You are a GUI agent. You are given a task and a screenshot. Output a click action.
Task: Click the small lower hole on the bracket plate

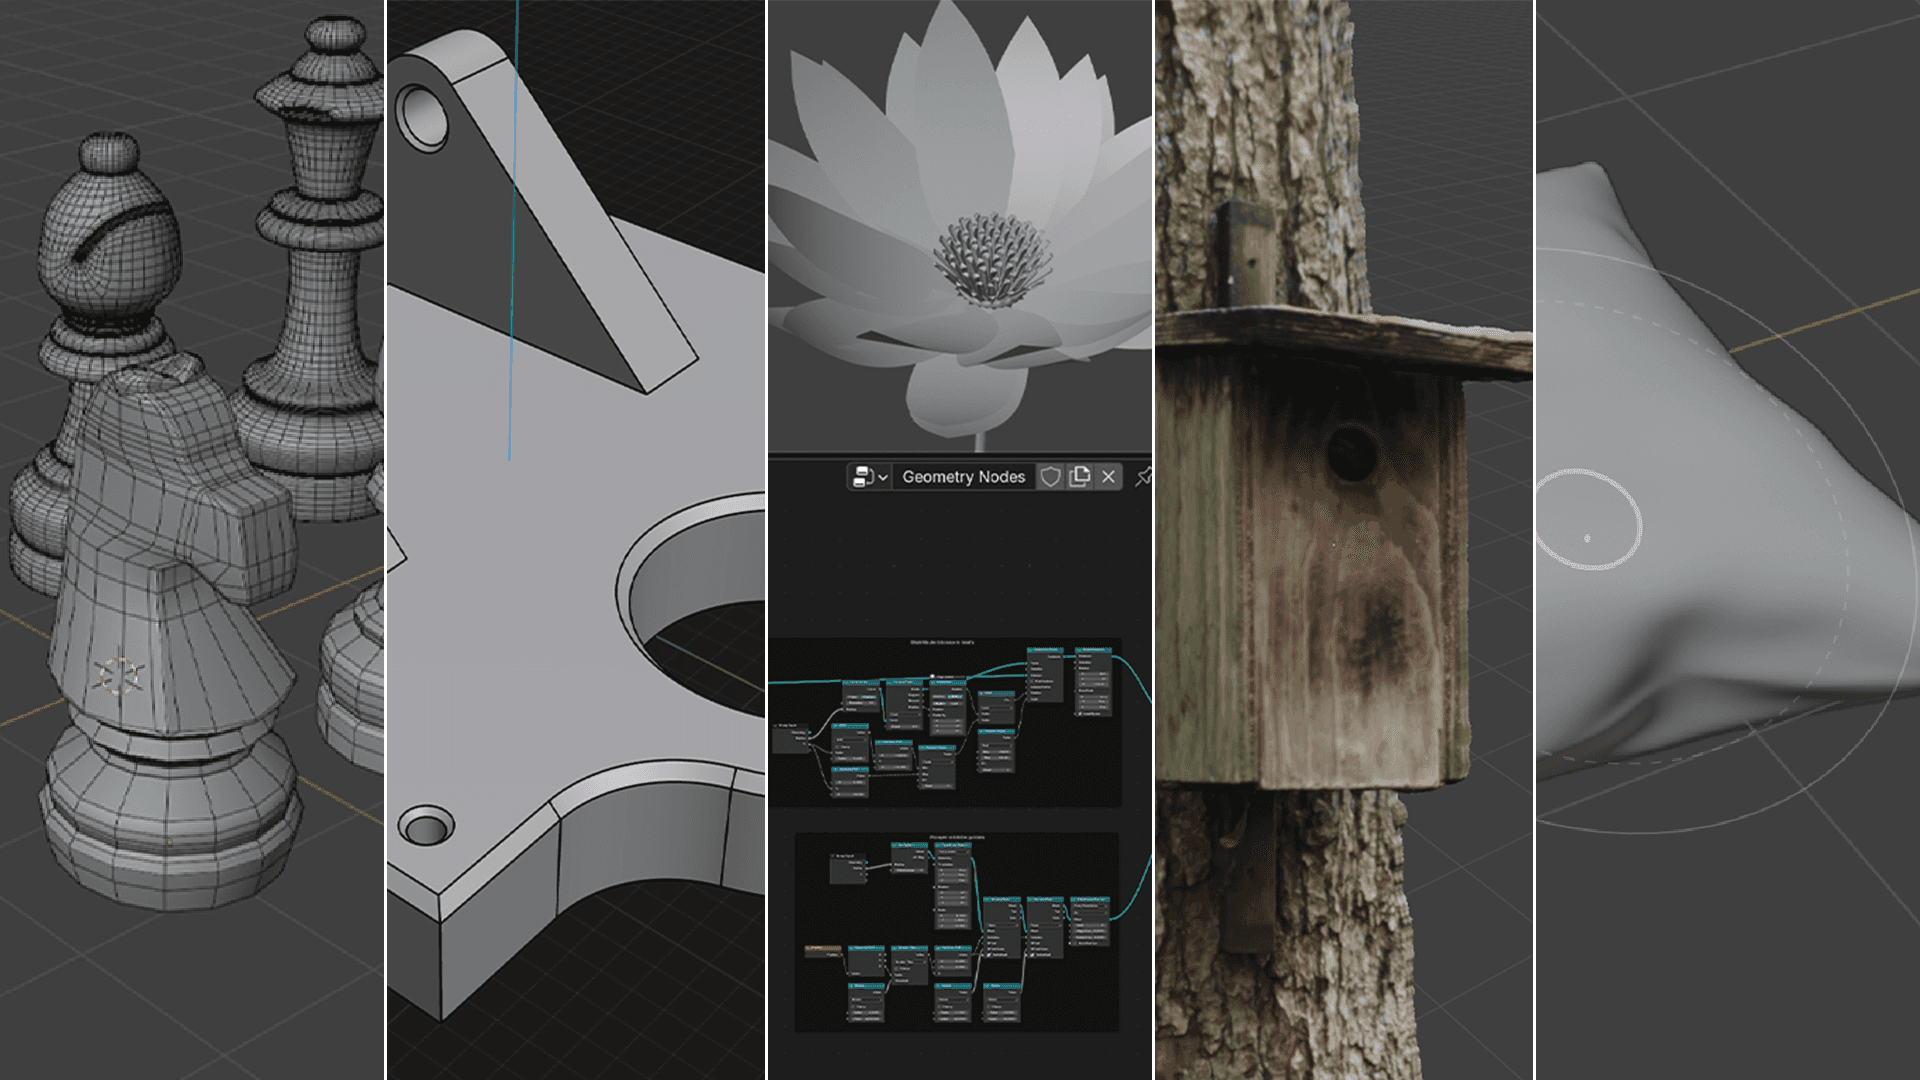(426, 827)
